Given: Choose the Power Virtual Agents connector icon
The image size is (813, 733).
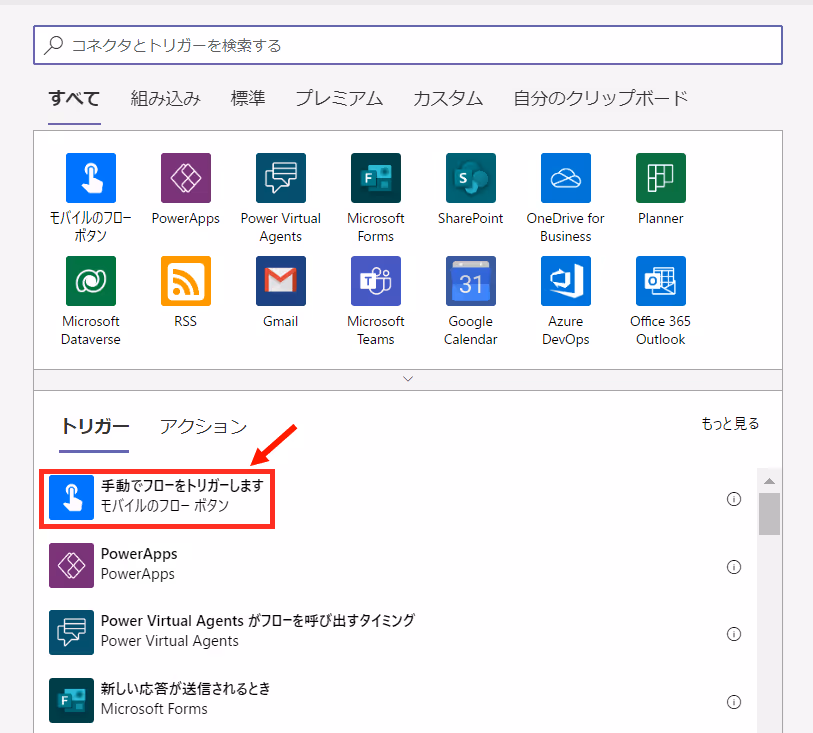Looking at the screenshot, I should pos(281,178).
